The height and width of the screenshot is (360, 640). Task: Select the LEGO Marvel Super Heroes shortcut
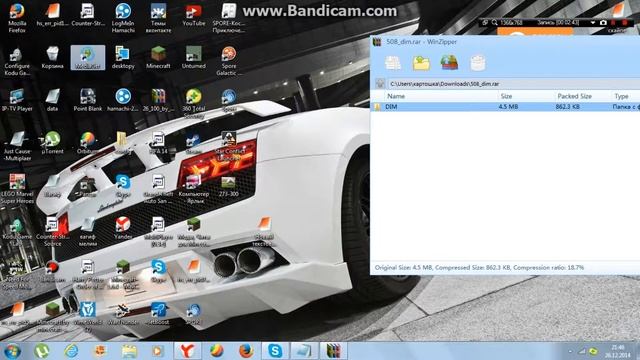(x=17, y=189)
